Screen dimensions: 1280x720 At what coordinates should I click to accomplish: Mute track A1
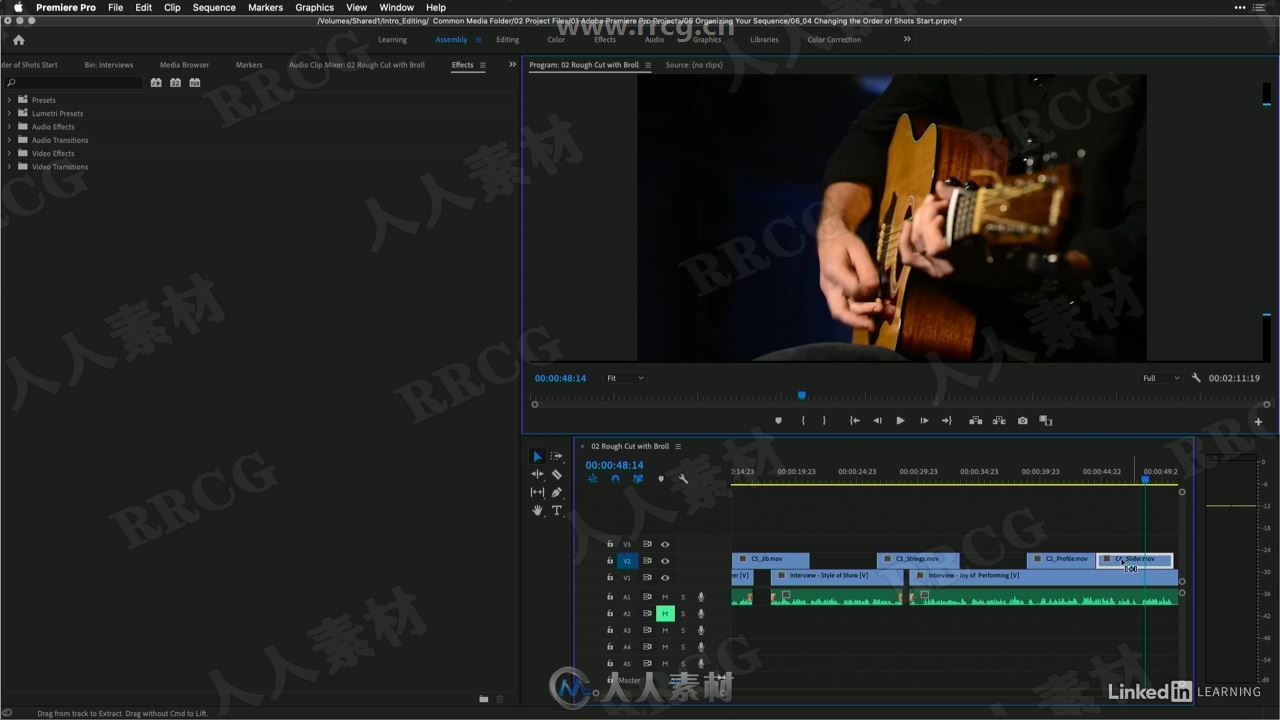point(664,597)
